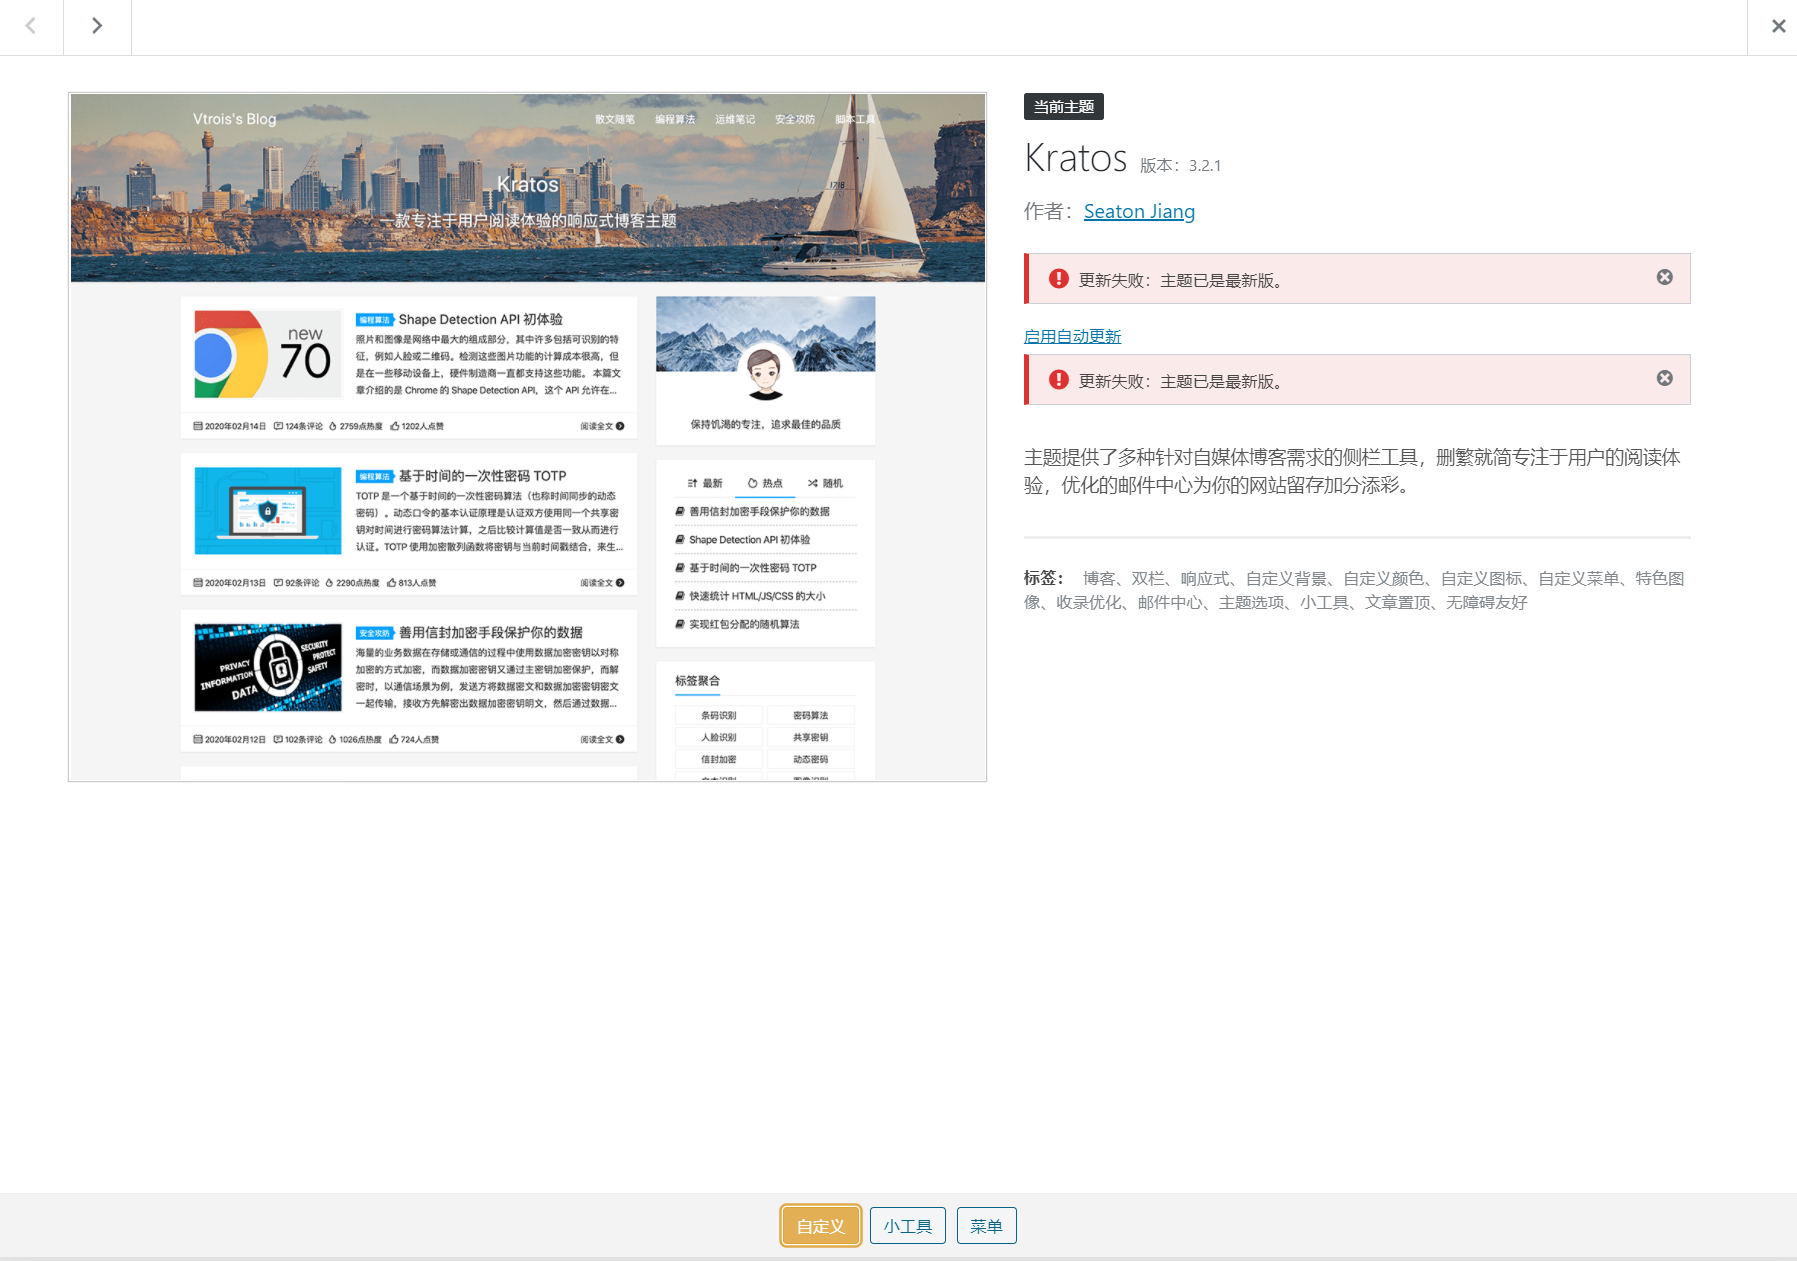Dismiss the second update failure notice
The width and height of the screenshot is (1797, 1261).
(1663, 378)
